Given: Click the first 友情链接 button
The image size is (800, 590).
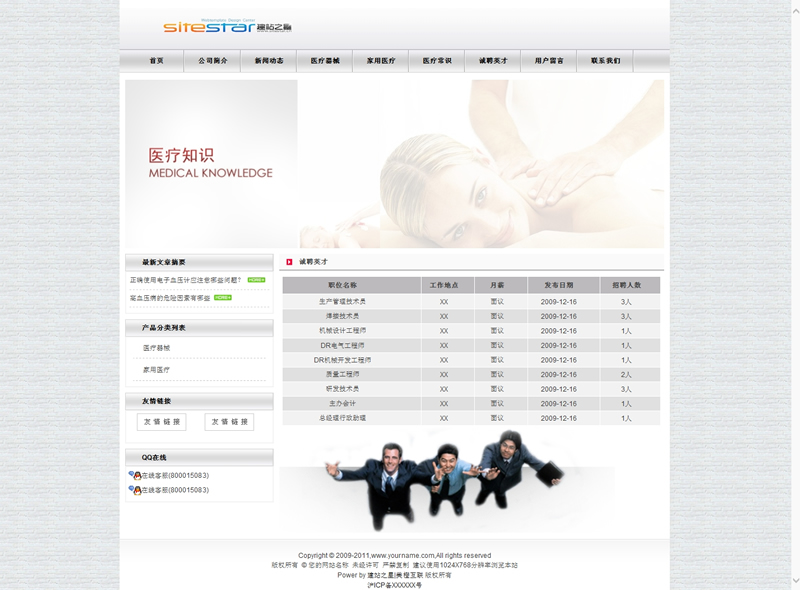Looking at the screenshot, I should pyautogui.click(x=161, y=422).
